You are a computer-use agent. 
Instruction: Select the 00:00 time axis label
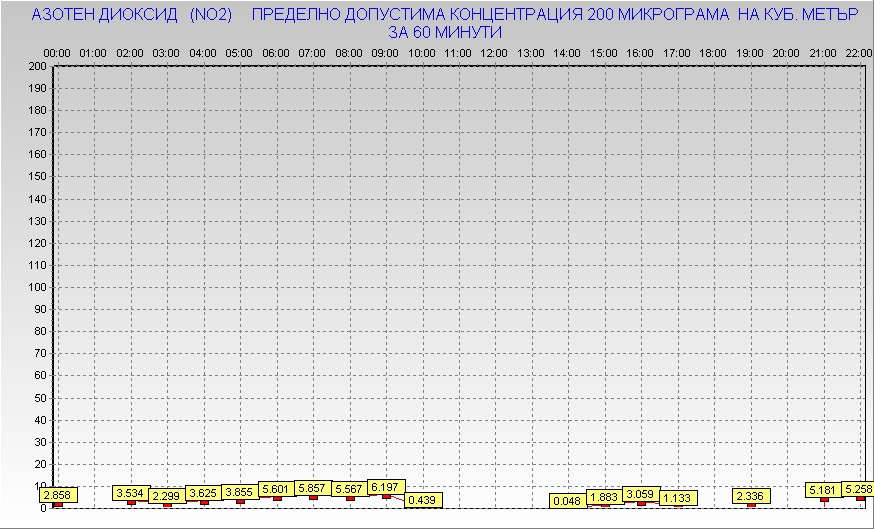coord(57,52)
